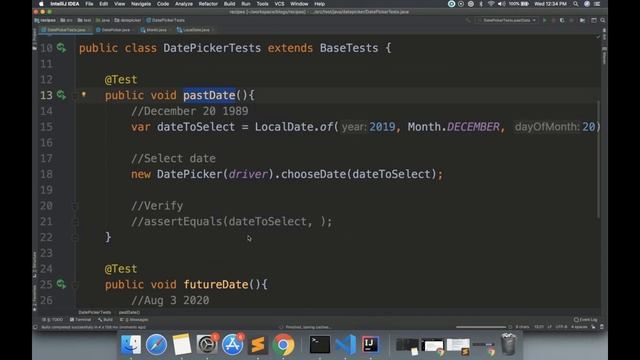The height and width of the screenshot is (360, 640).
Task: Open the Event Log button
Action: (x=585, y=320)
